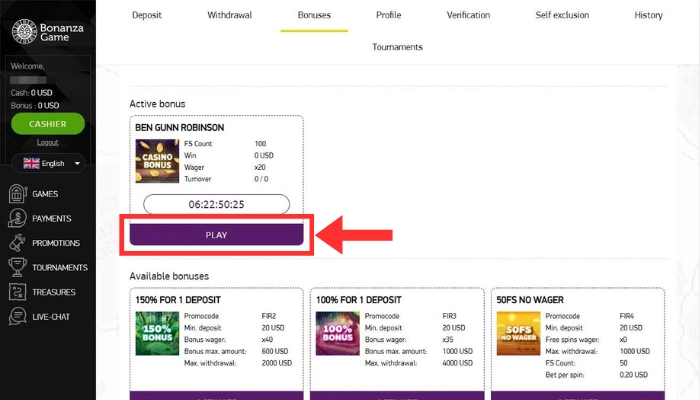Open the Tournaments tab below the top row
This screenshot has height=400, width=700.
point(397,47)
